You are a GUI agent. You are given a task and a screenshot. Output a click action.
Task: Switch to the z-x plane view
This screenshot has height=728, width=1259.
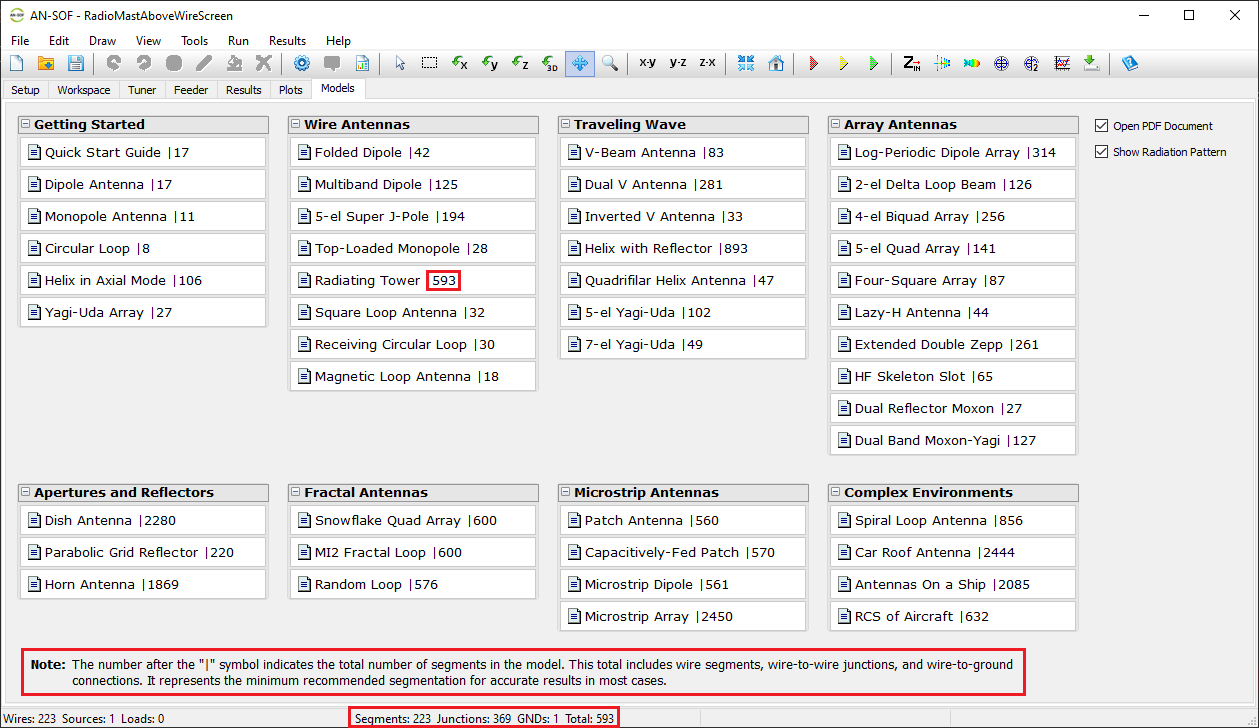pos(707,63)
